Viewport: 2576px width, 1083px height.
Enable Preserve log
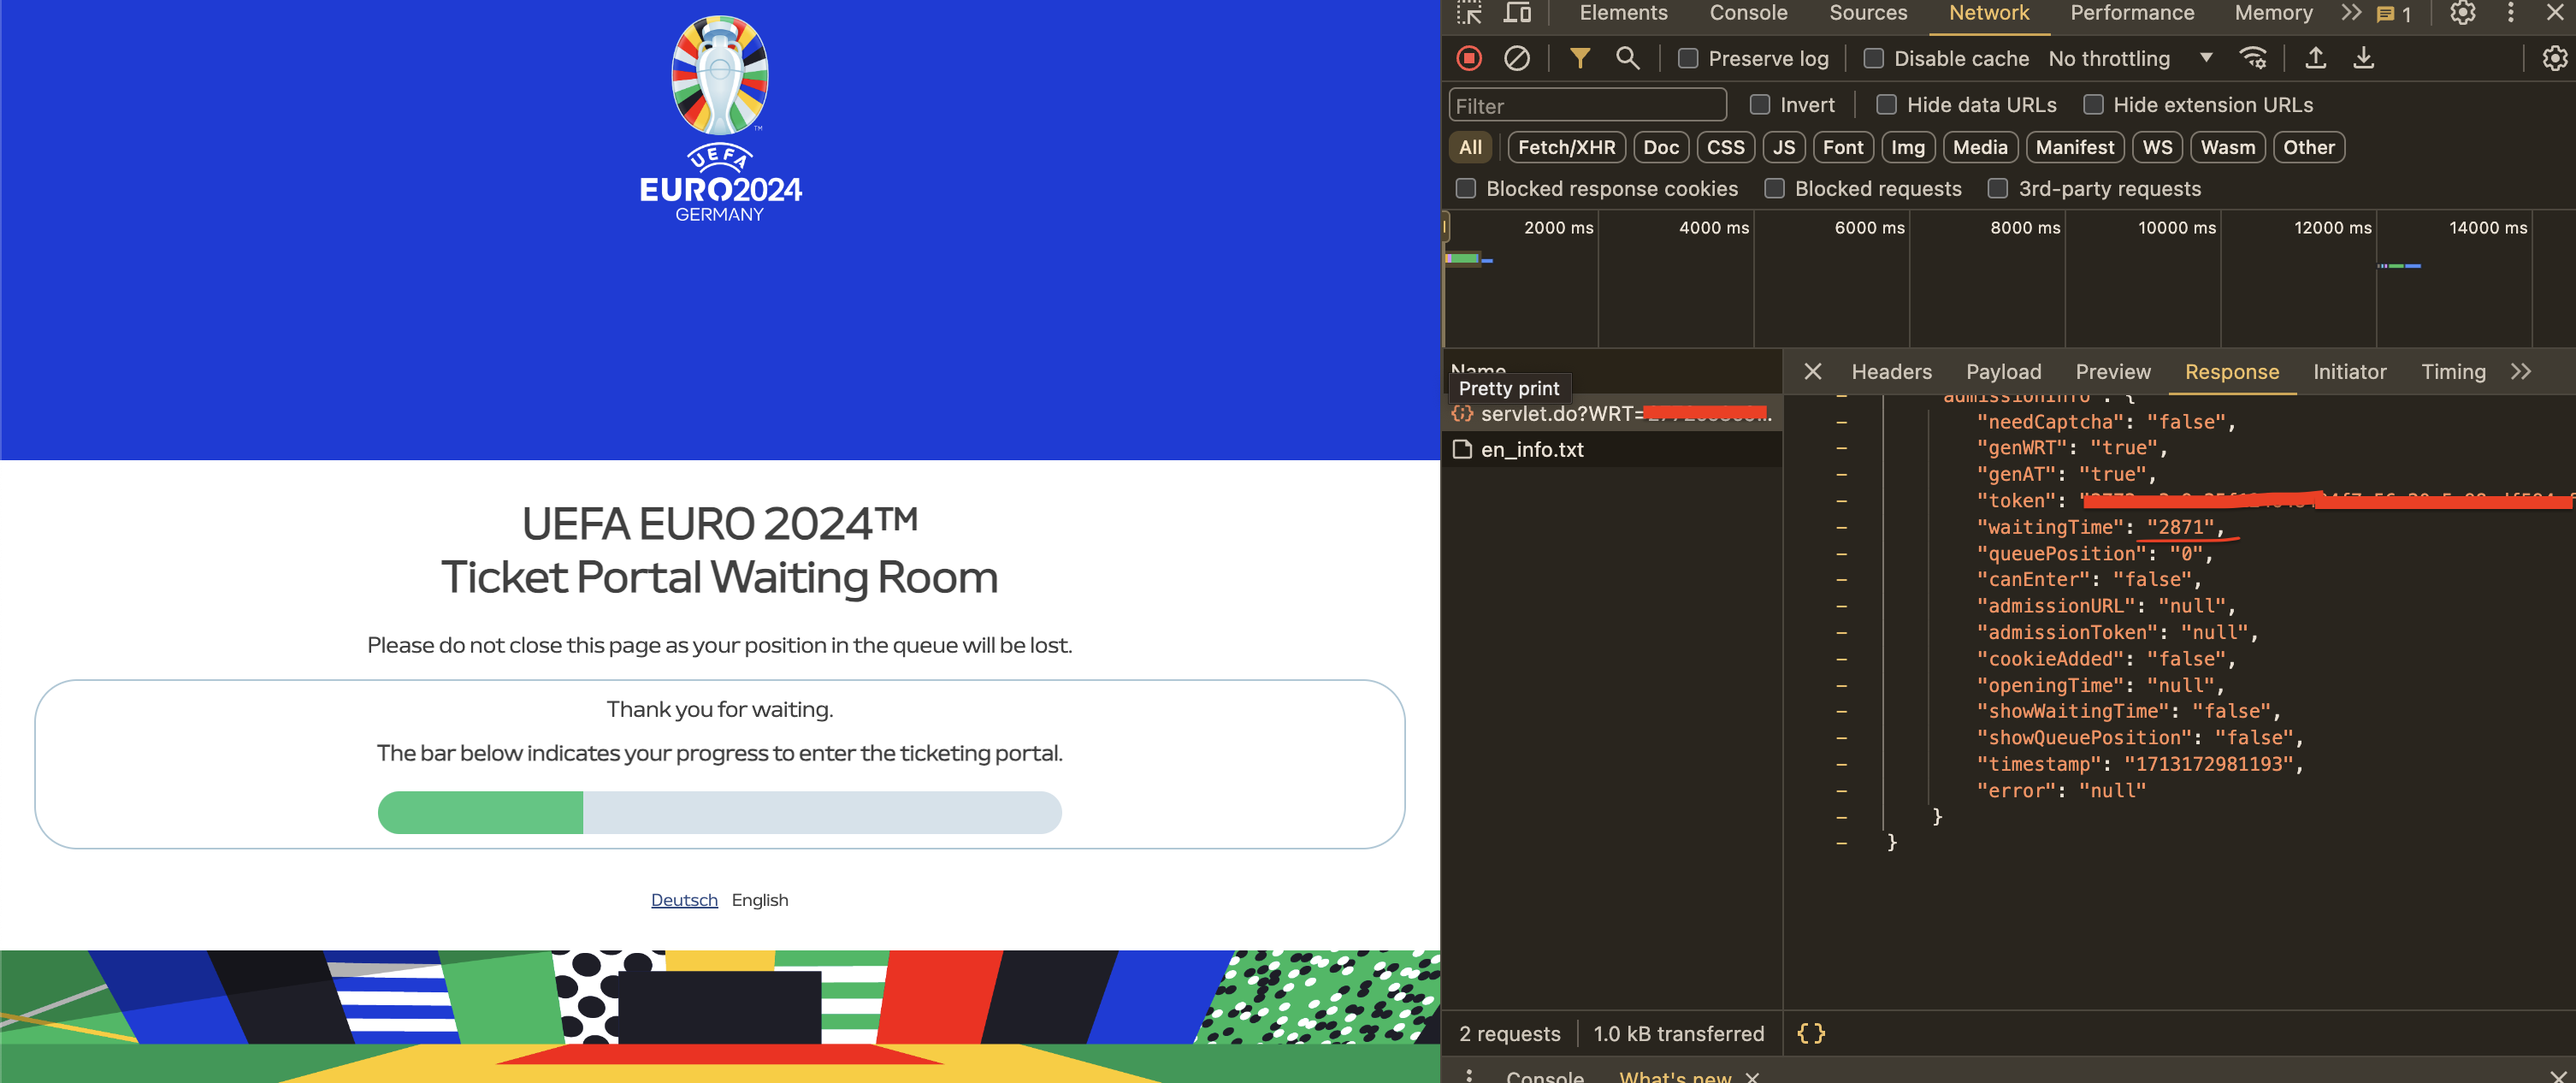pyautogui.click(x=1687, y=58)
